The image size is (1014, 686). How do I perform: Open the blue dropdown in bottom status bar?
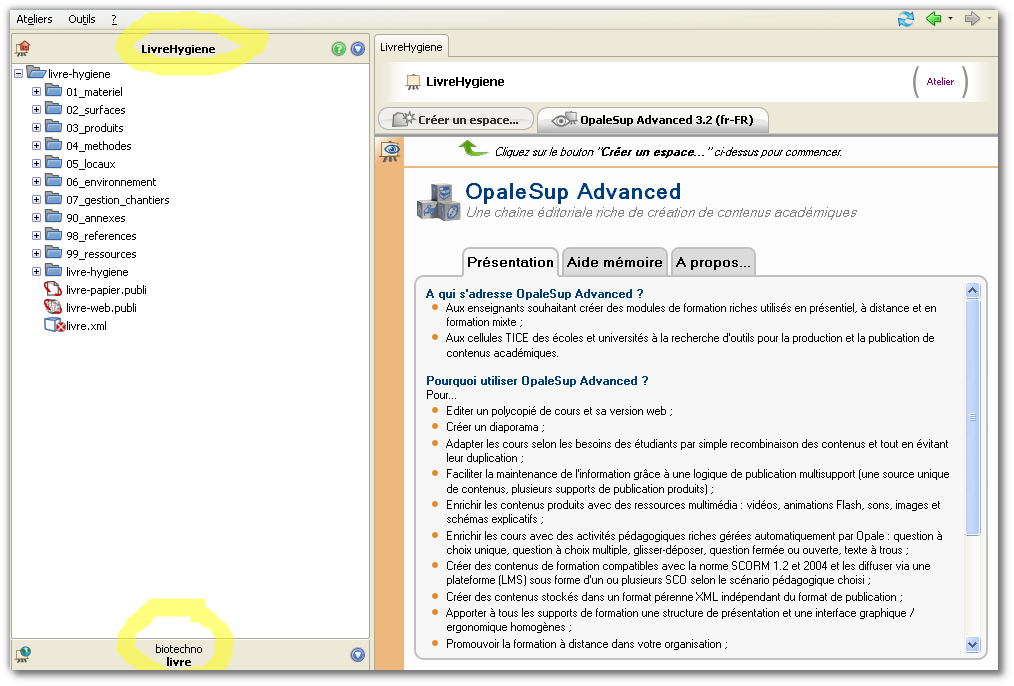(x=358, y=655)
